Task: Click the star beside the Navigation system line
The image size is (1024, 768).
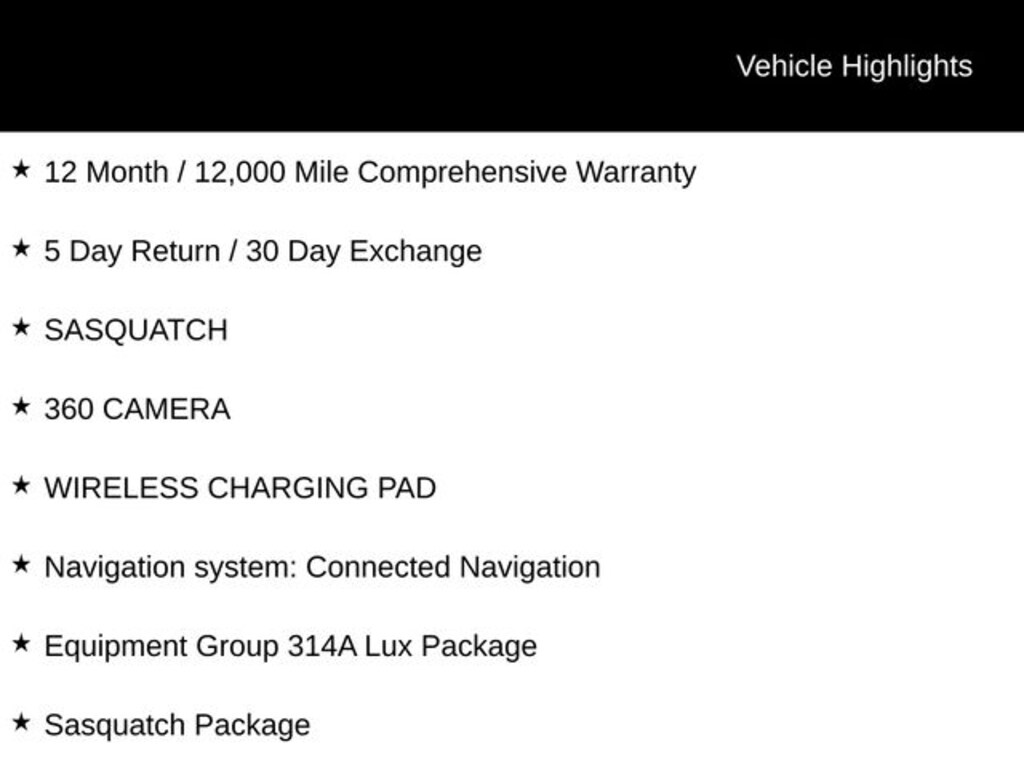Action: [x=20, y=565]
